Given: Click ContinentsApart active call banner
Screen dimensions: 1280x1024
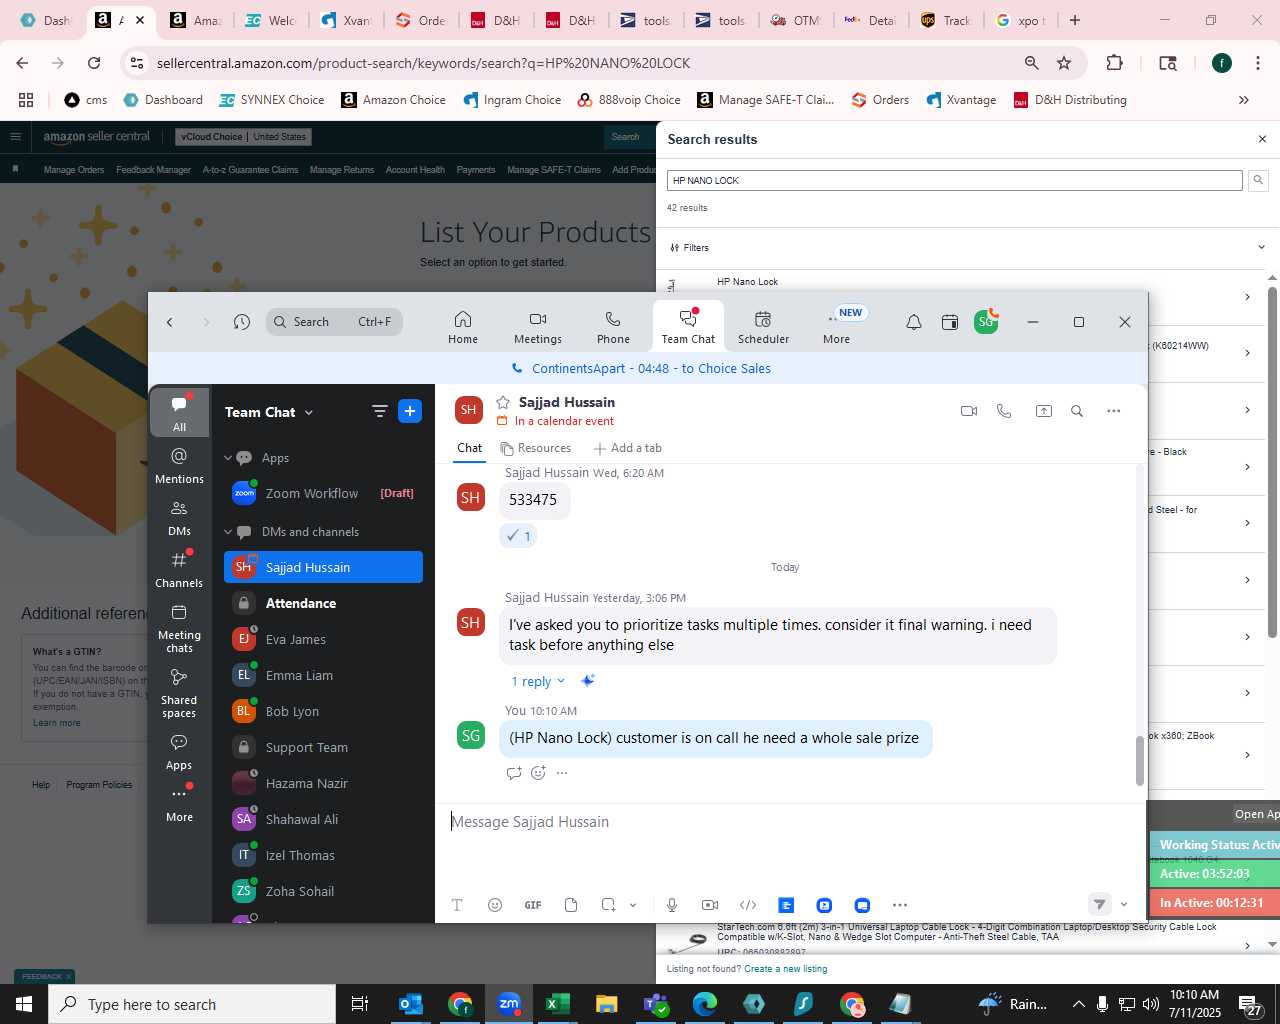Looking at the screenshot, I should point(648,368).
